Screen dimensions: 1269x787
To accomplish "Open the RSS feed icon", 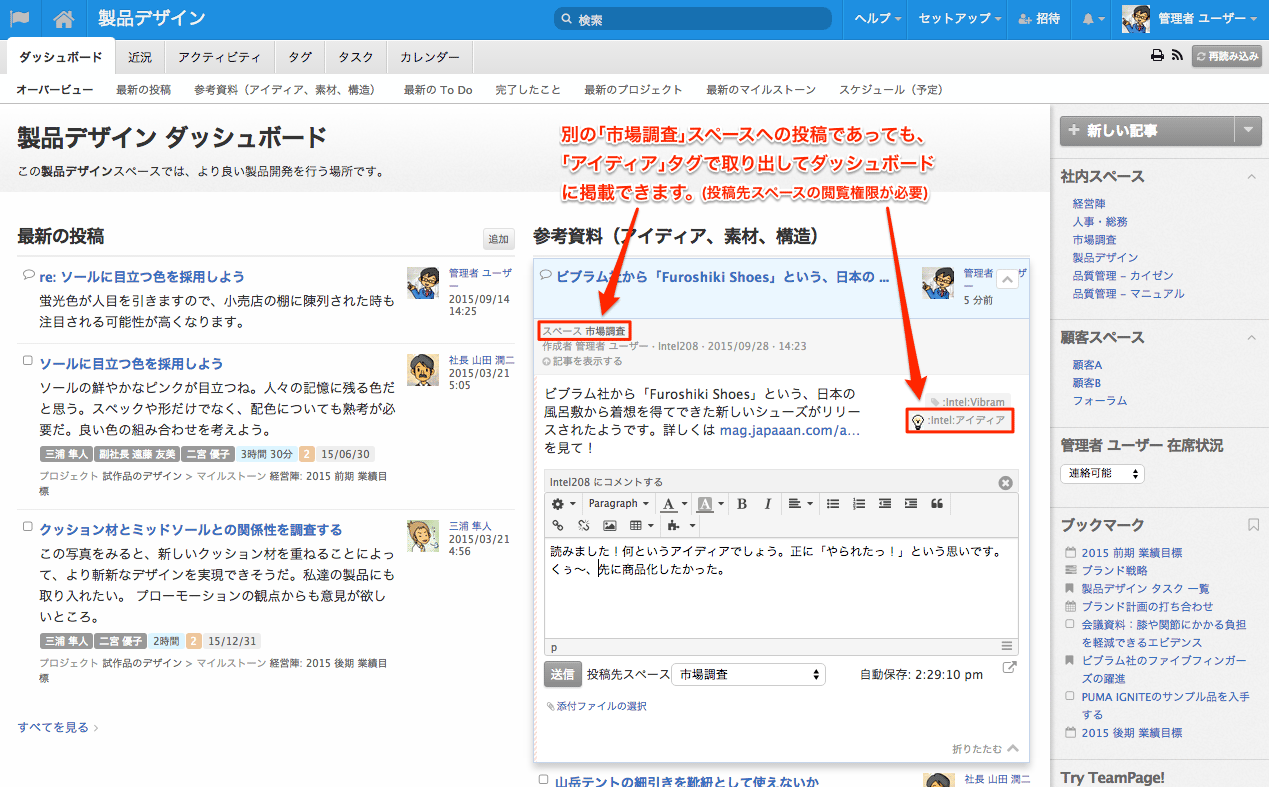I will click(1177, 57).
